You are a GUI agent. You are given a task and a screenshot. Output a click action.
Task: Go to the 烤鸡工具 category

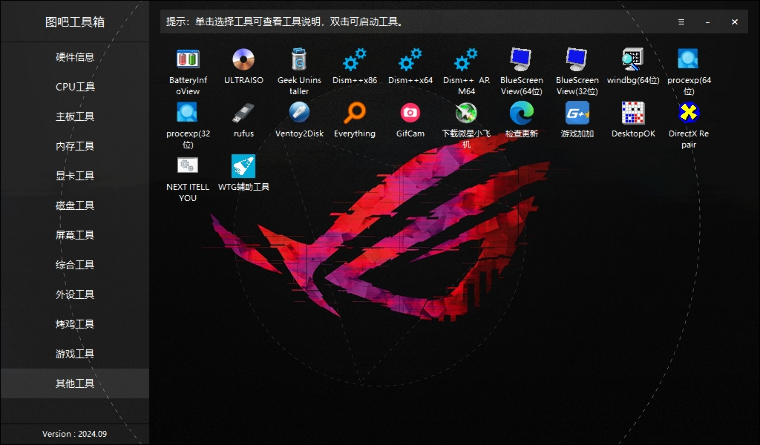75,324
